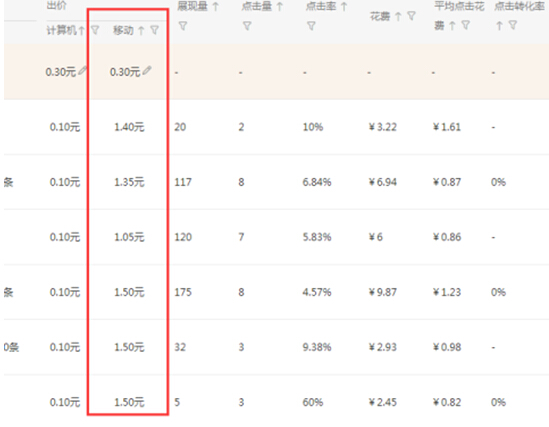Select the 1.40元 mobile bid cell

(129, 127)
